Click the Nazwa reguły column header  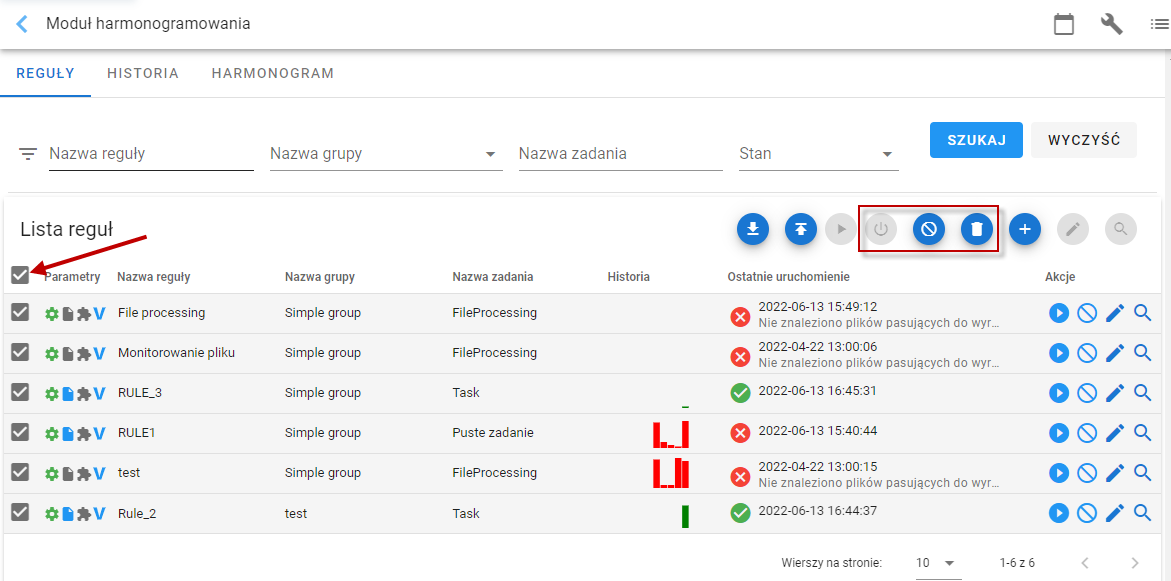pos(154,277)
